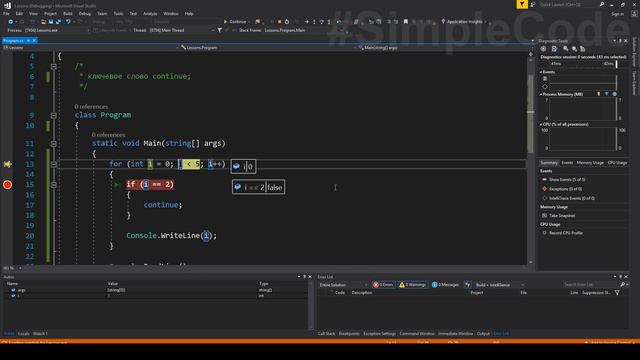The image size is (640, 360).
Task: Stop debugging with the red stop icon
Action: 280,22
